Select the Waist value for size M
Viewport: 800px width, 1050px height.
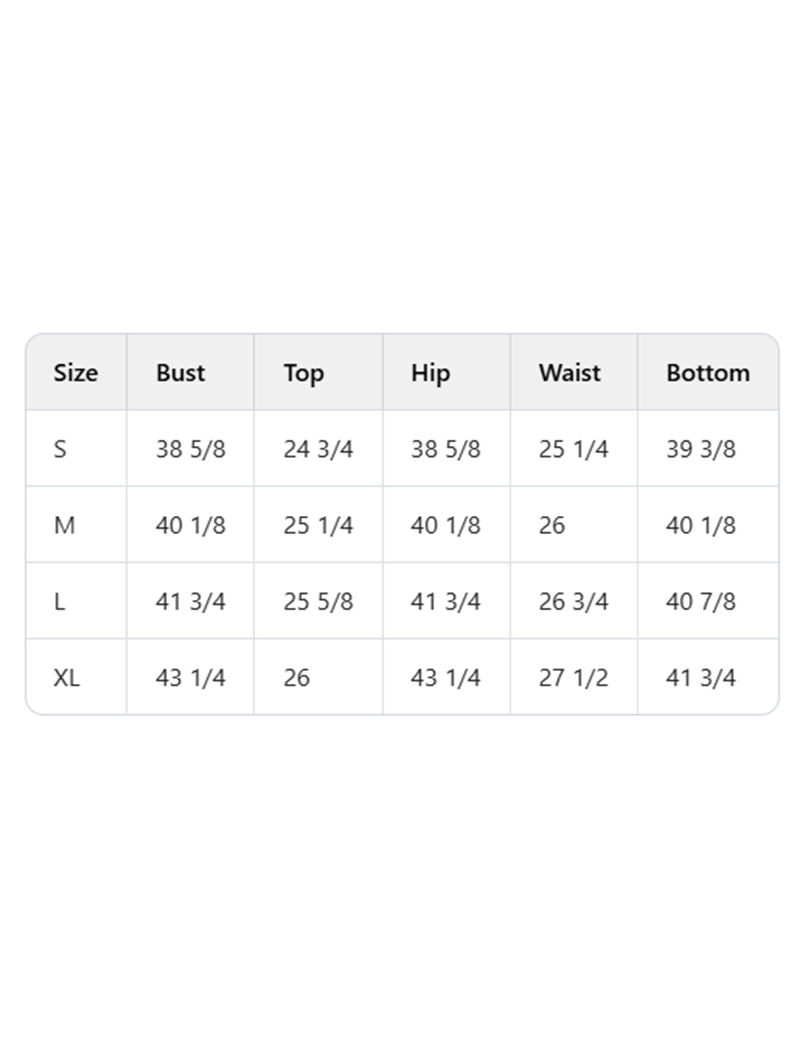point(552,525)
